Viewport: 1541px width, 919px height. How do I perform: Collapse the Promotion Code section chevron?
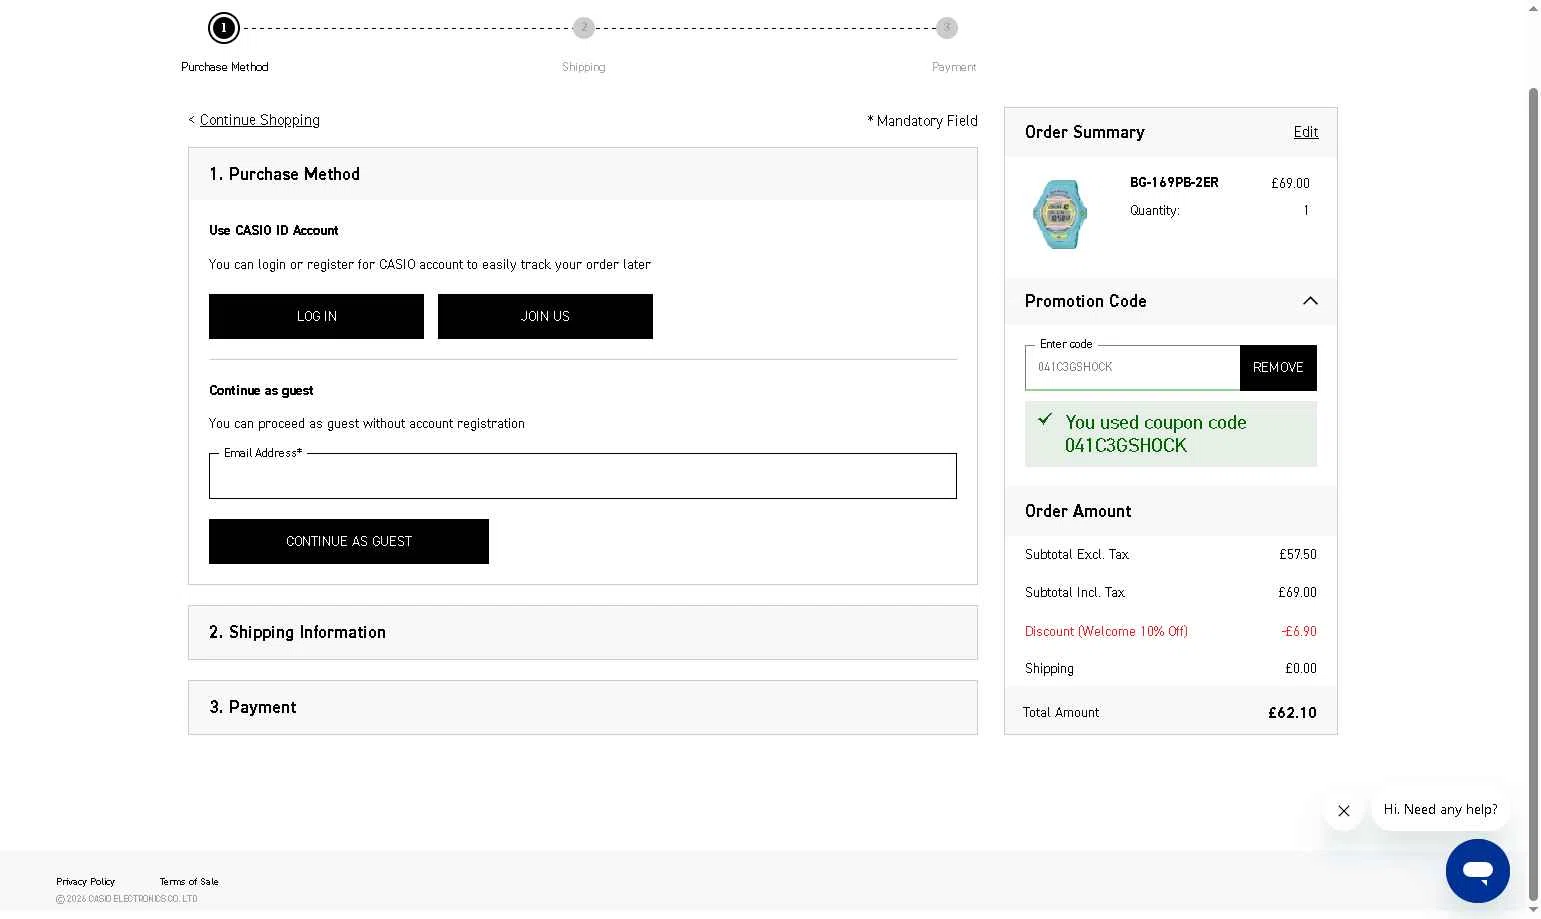point(1310,301)
